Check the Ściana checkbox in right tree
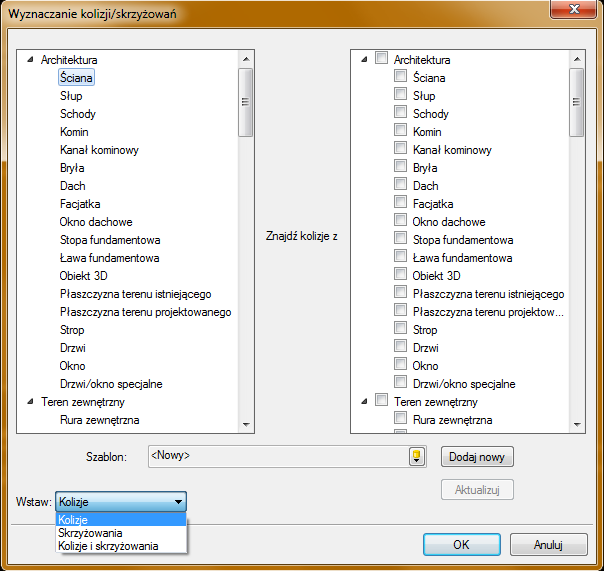604x571 pixels. [401, 76]
